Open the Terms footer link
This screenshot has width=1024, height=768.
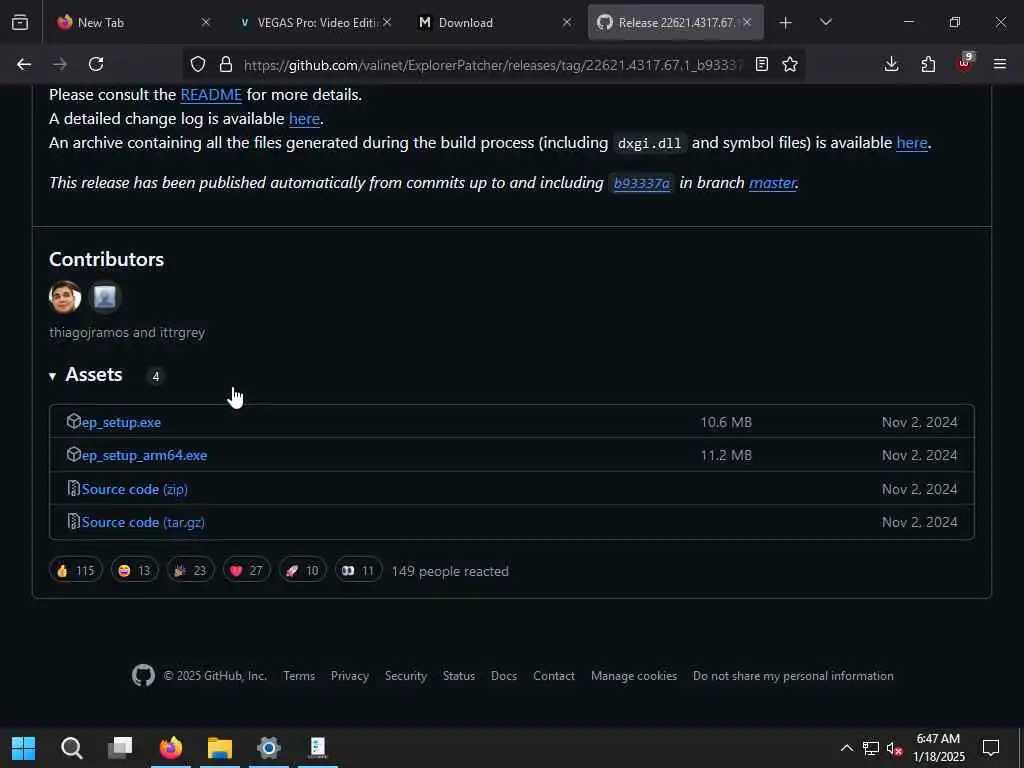pyautogui.click(x=299, y=676)
